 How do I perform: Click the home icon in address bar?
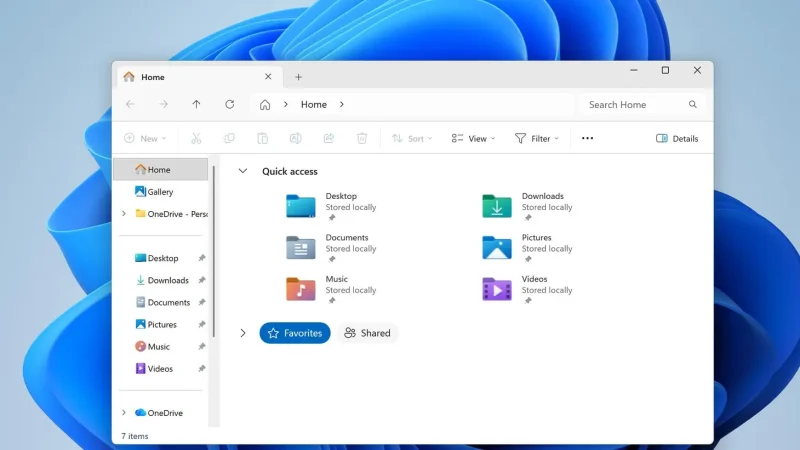[265, 105]
